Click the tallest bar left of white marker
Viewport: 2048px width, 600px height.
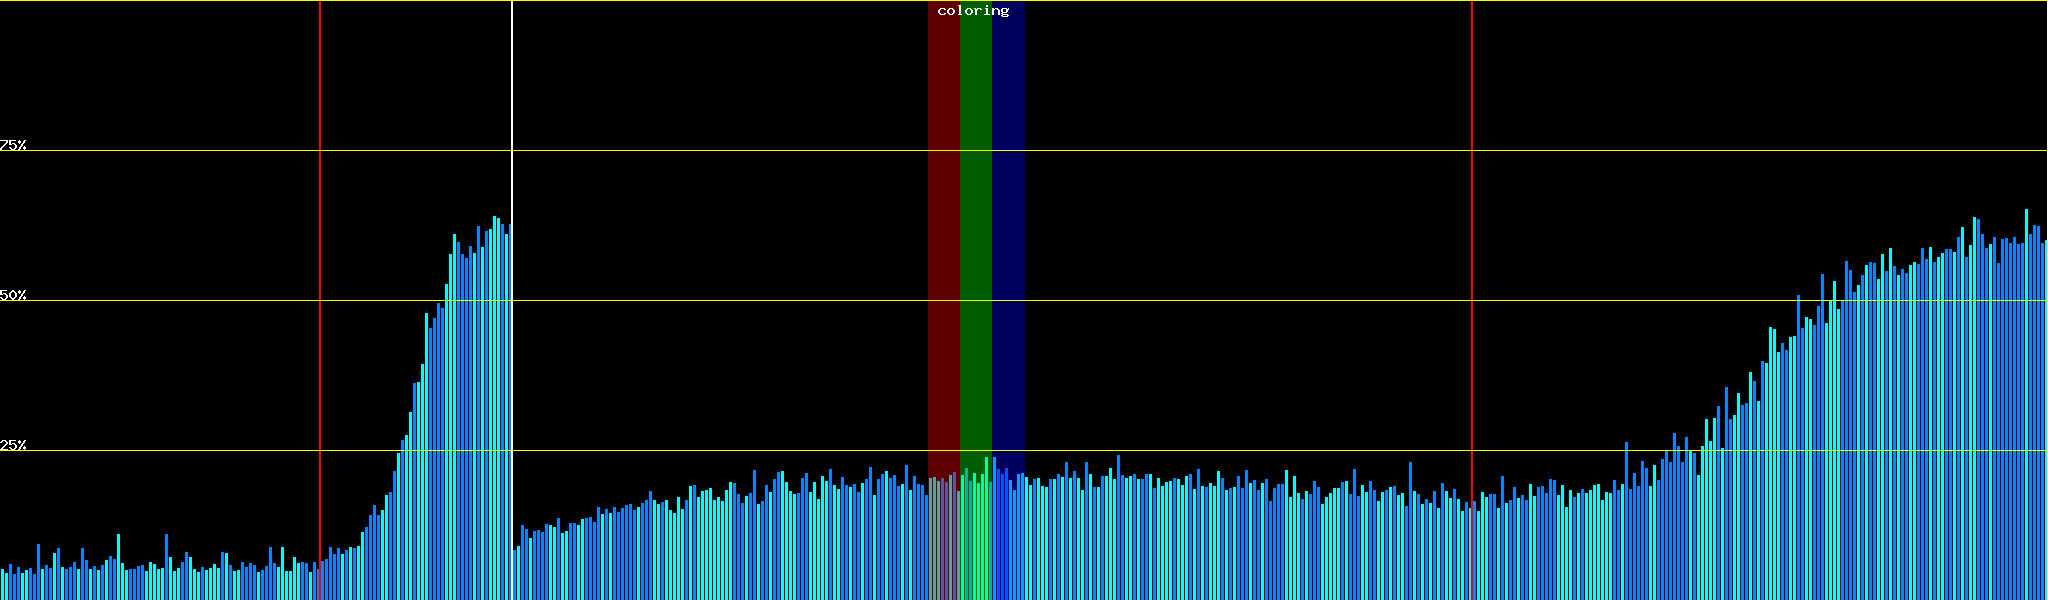pyautogui.click(x=494, y=400)
